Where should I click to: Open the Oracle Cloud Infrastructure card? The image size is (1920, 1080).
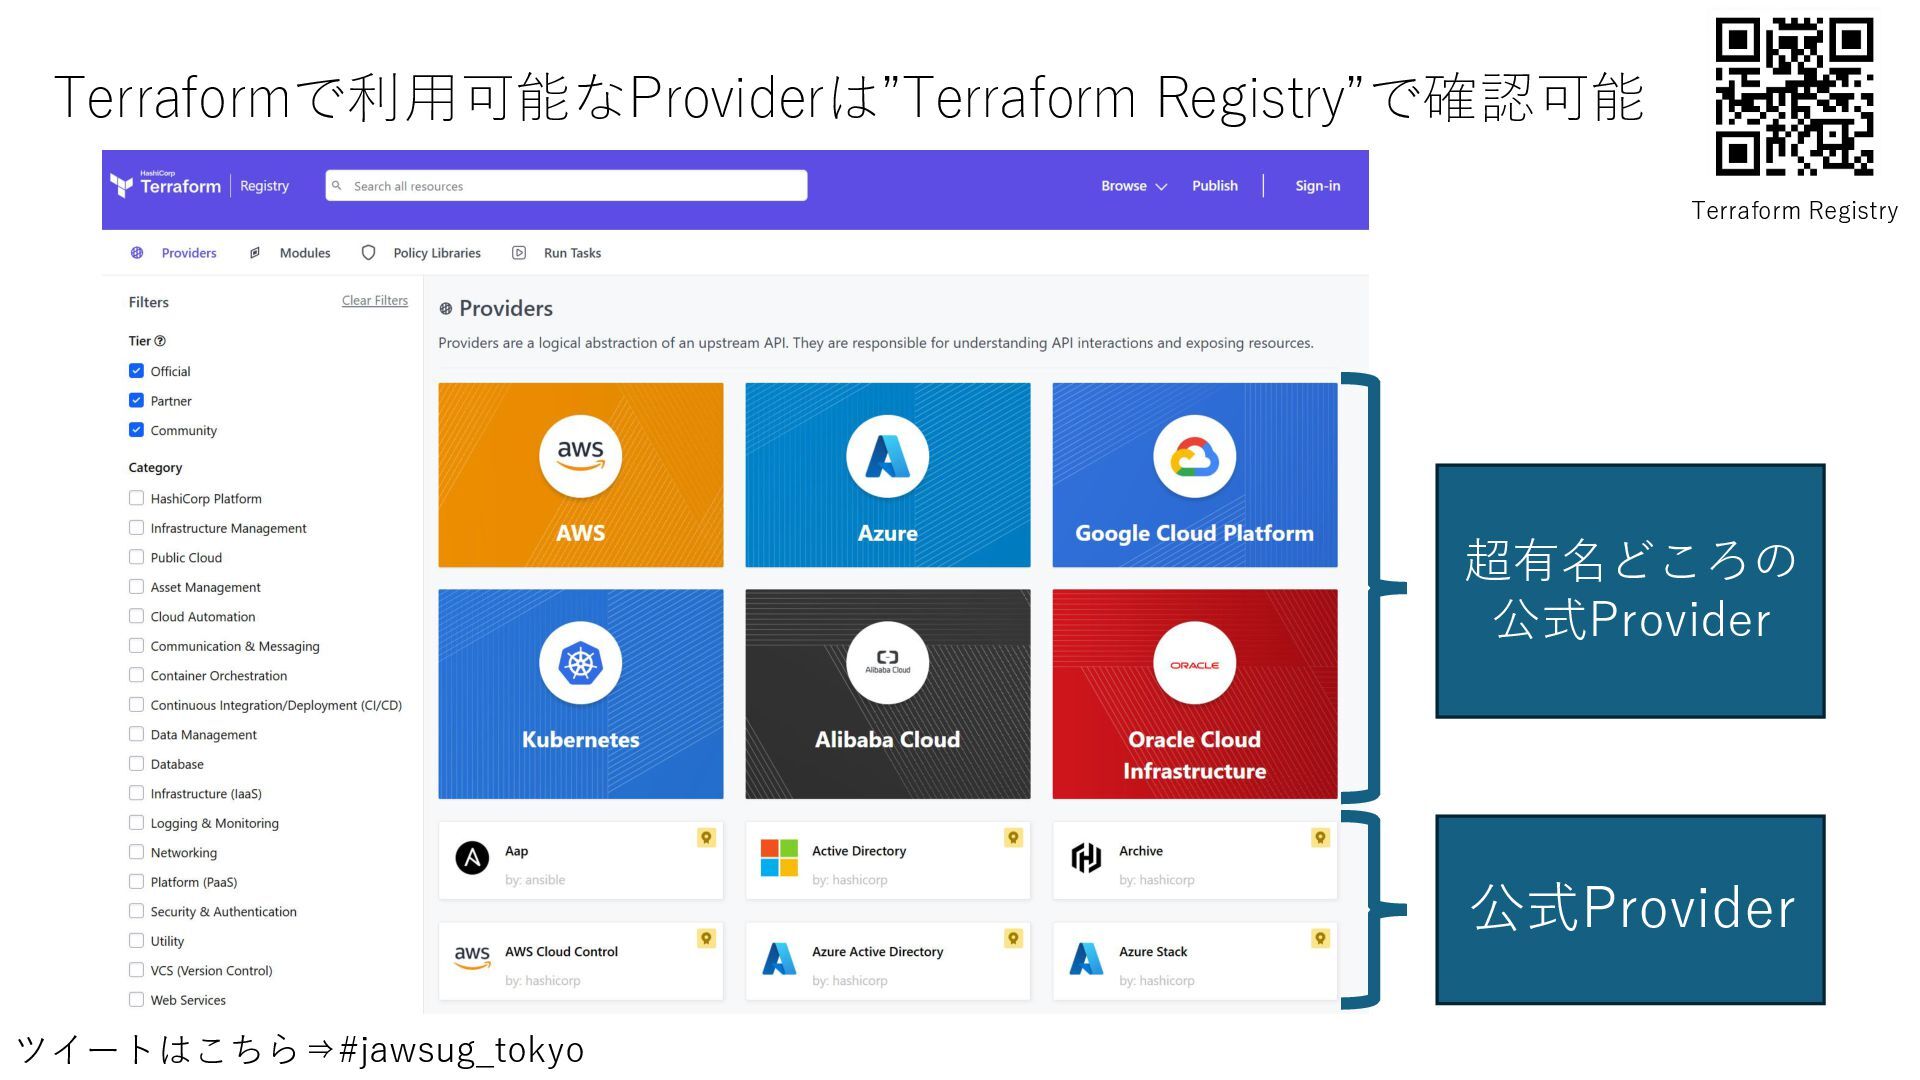click(x=1195, y=694)
